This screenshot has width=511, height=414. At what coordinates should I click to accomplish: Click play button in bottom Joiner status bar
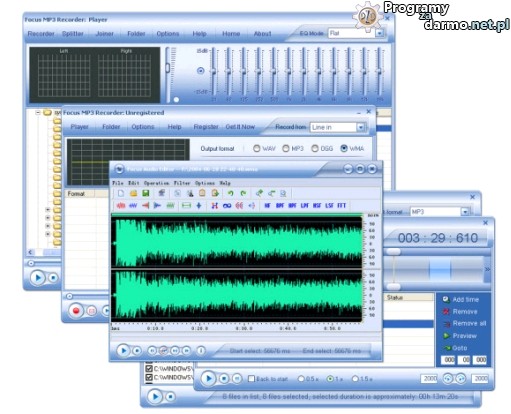155,397
